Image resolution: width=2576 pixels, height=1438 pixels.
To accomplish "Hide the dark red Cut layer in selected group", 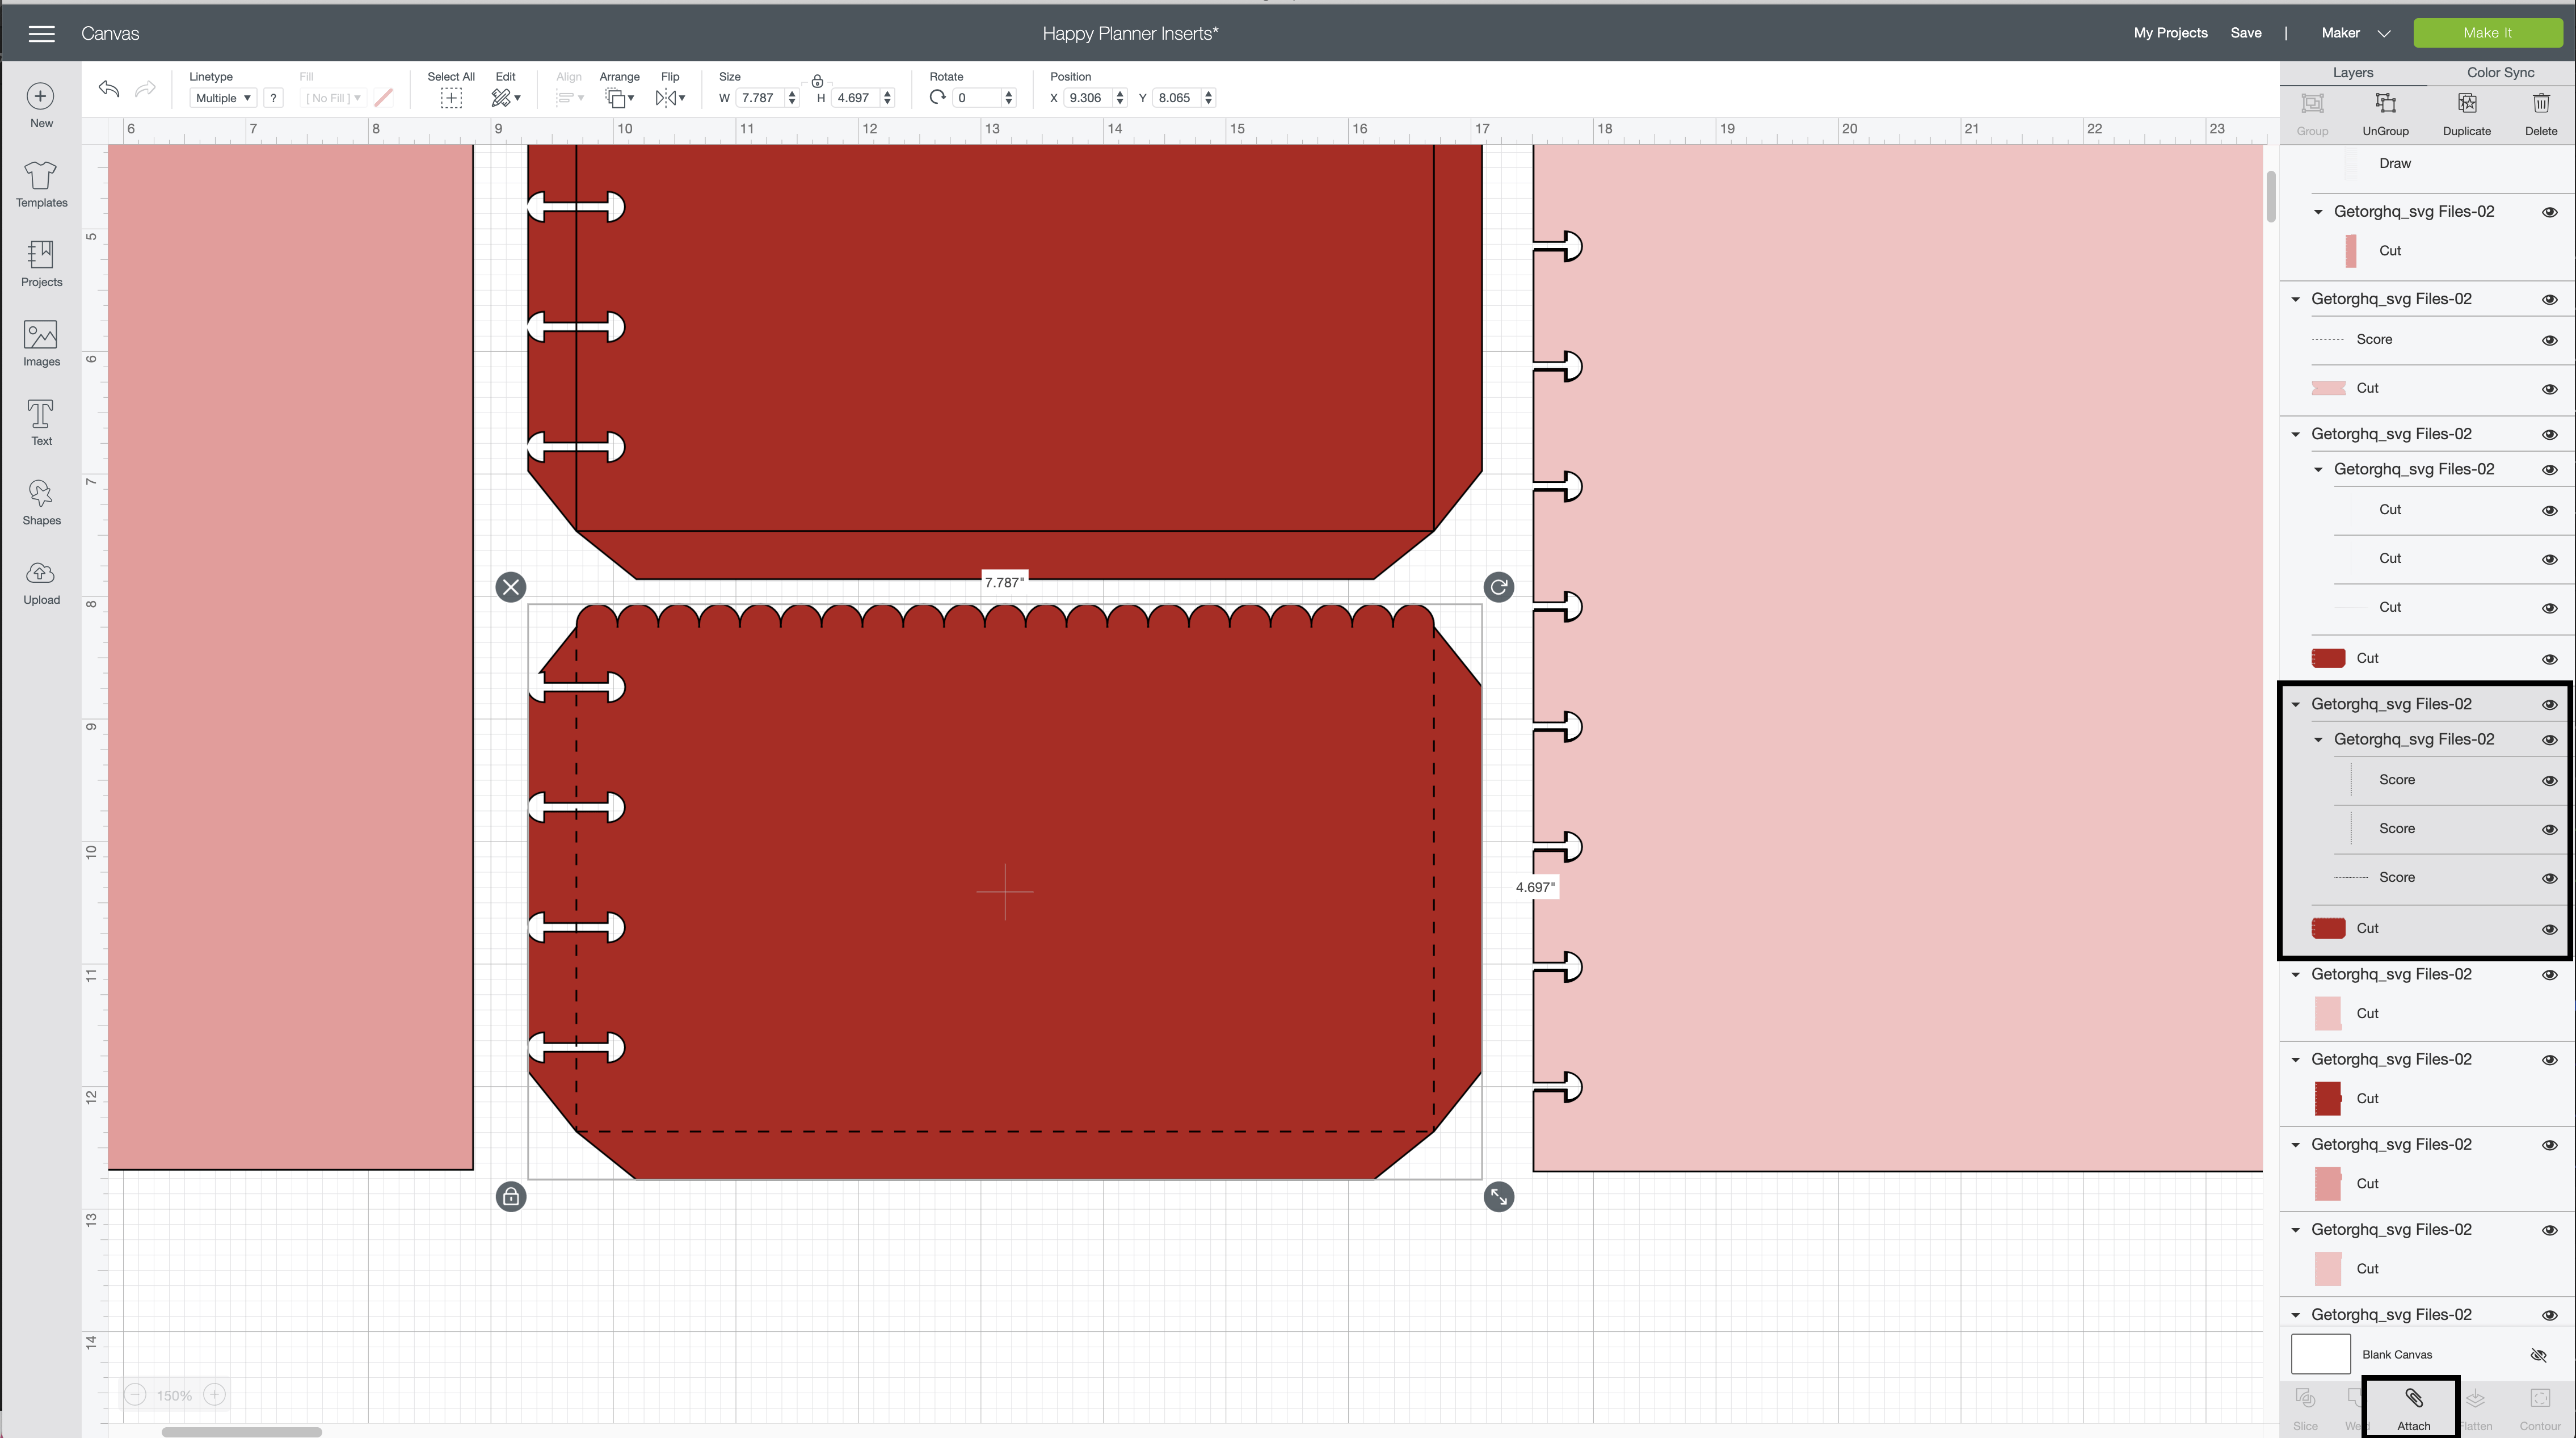I will (2549, 929).
